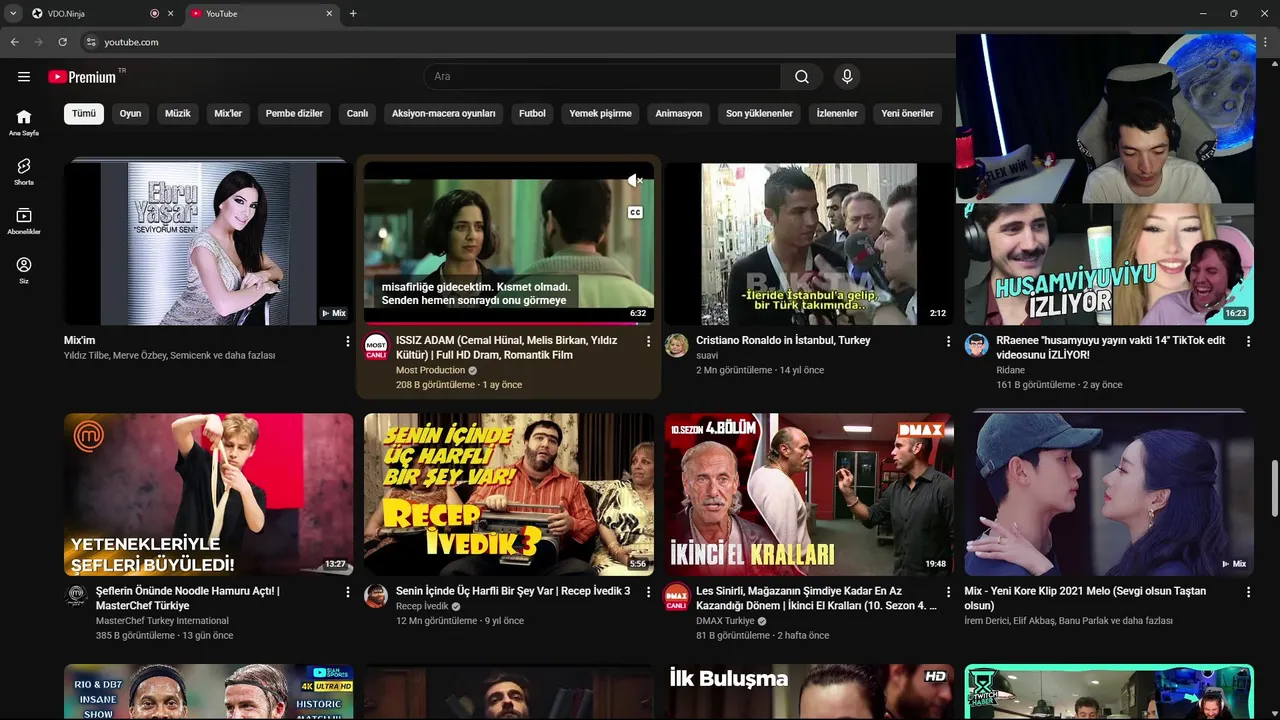Open more options for RRaenee video
The height and width of the screenshot is (720, 1280).
(1248, 341)
